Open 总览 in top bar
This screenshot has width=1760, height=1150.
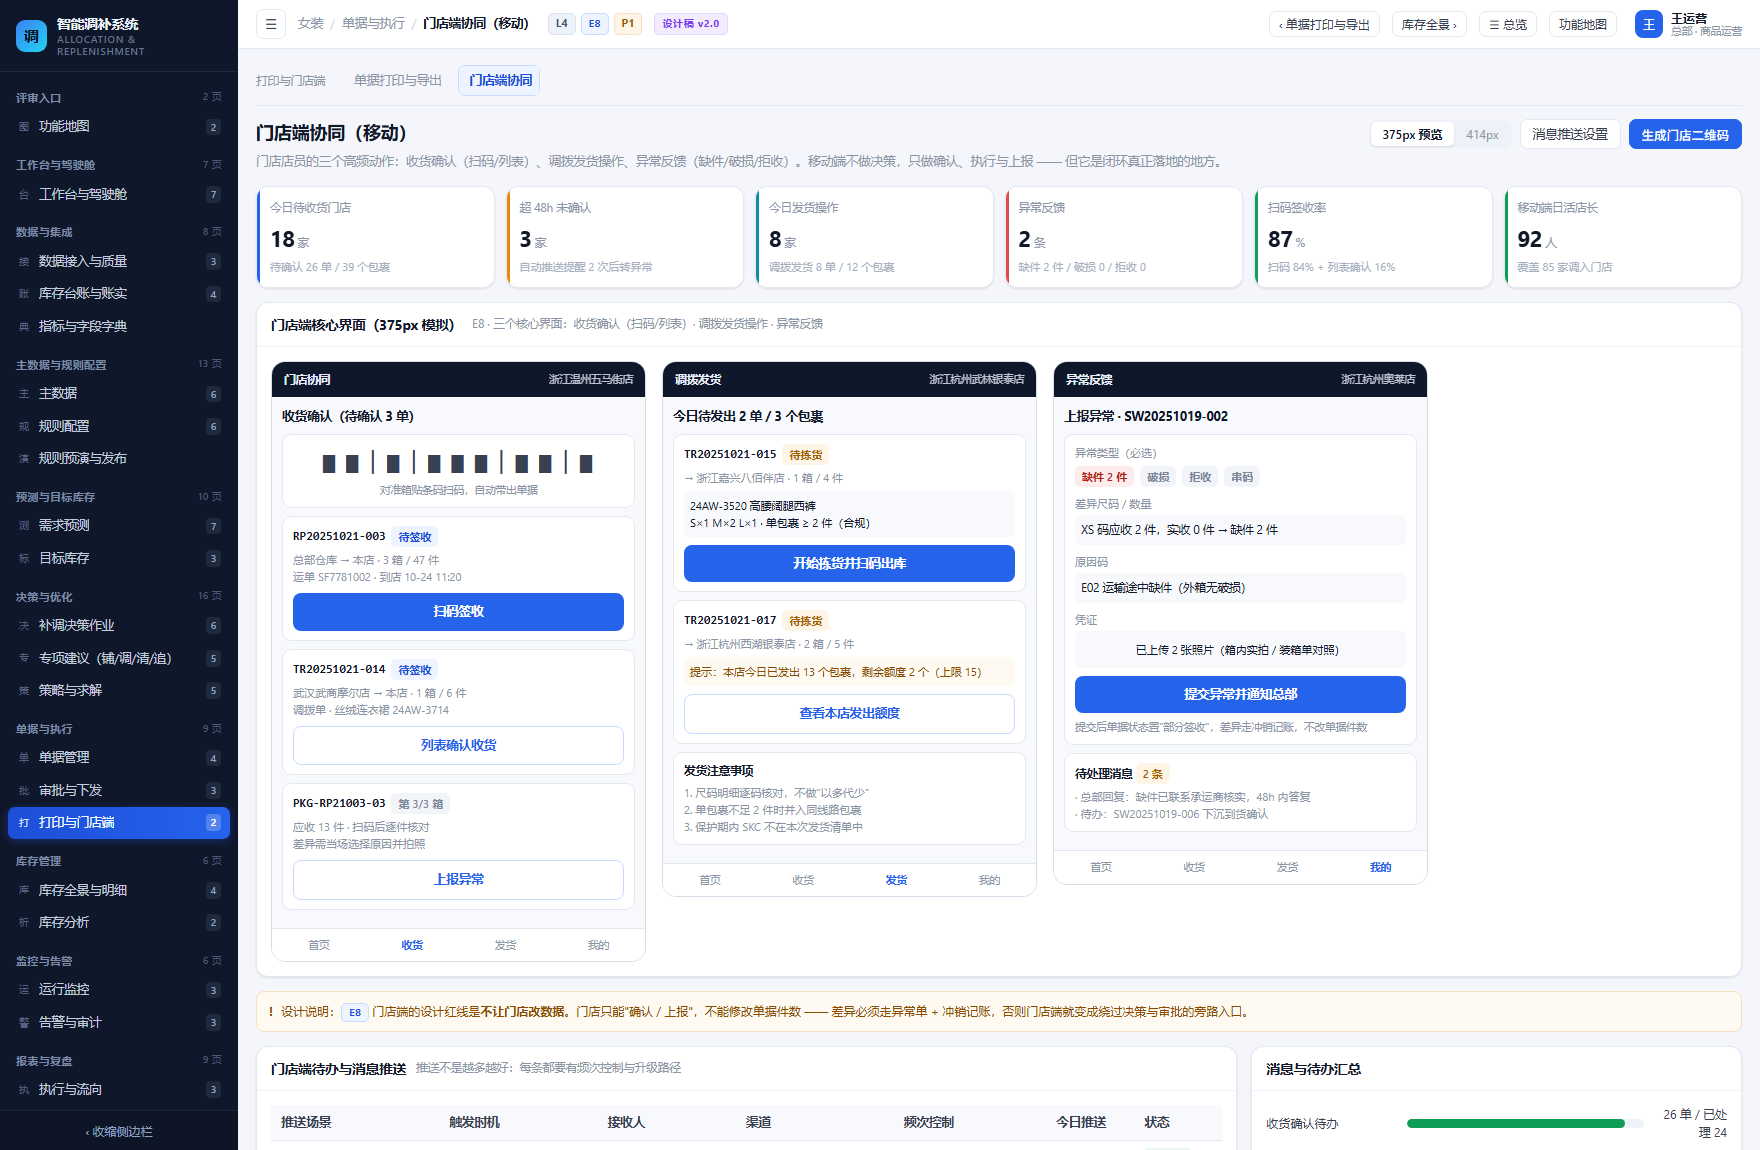pos(1508,24)
